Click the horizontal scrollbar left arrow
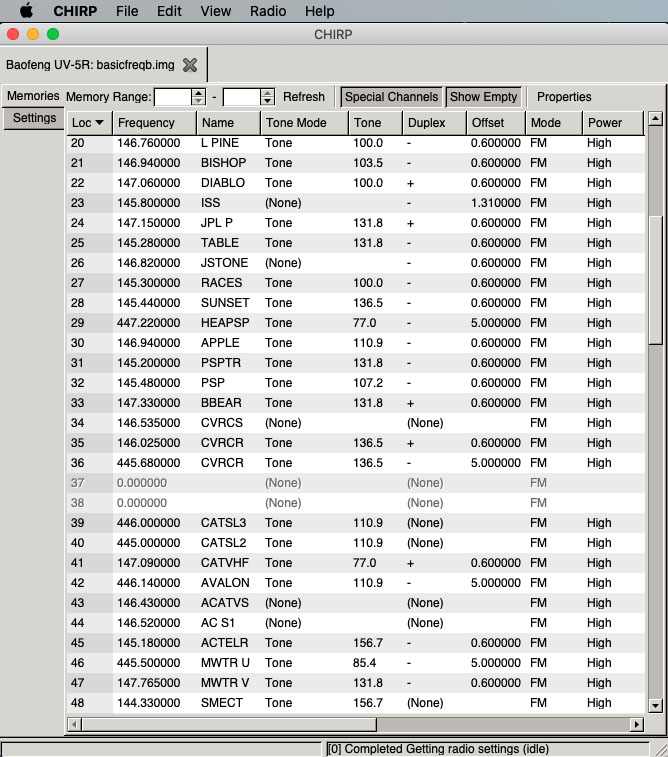 click(74, 724)
